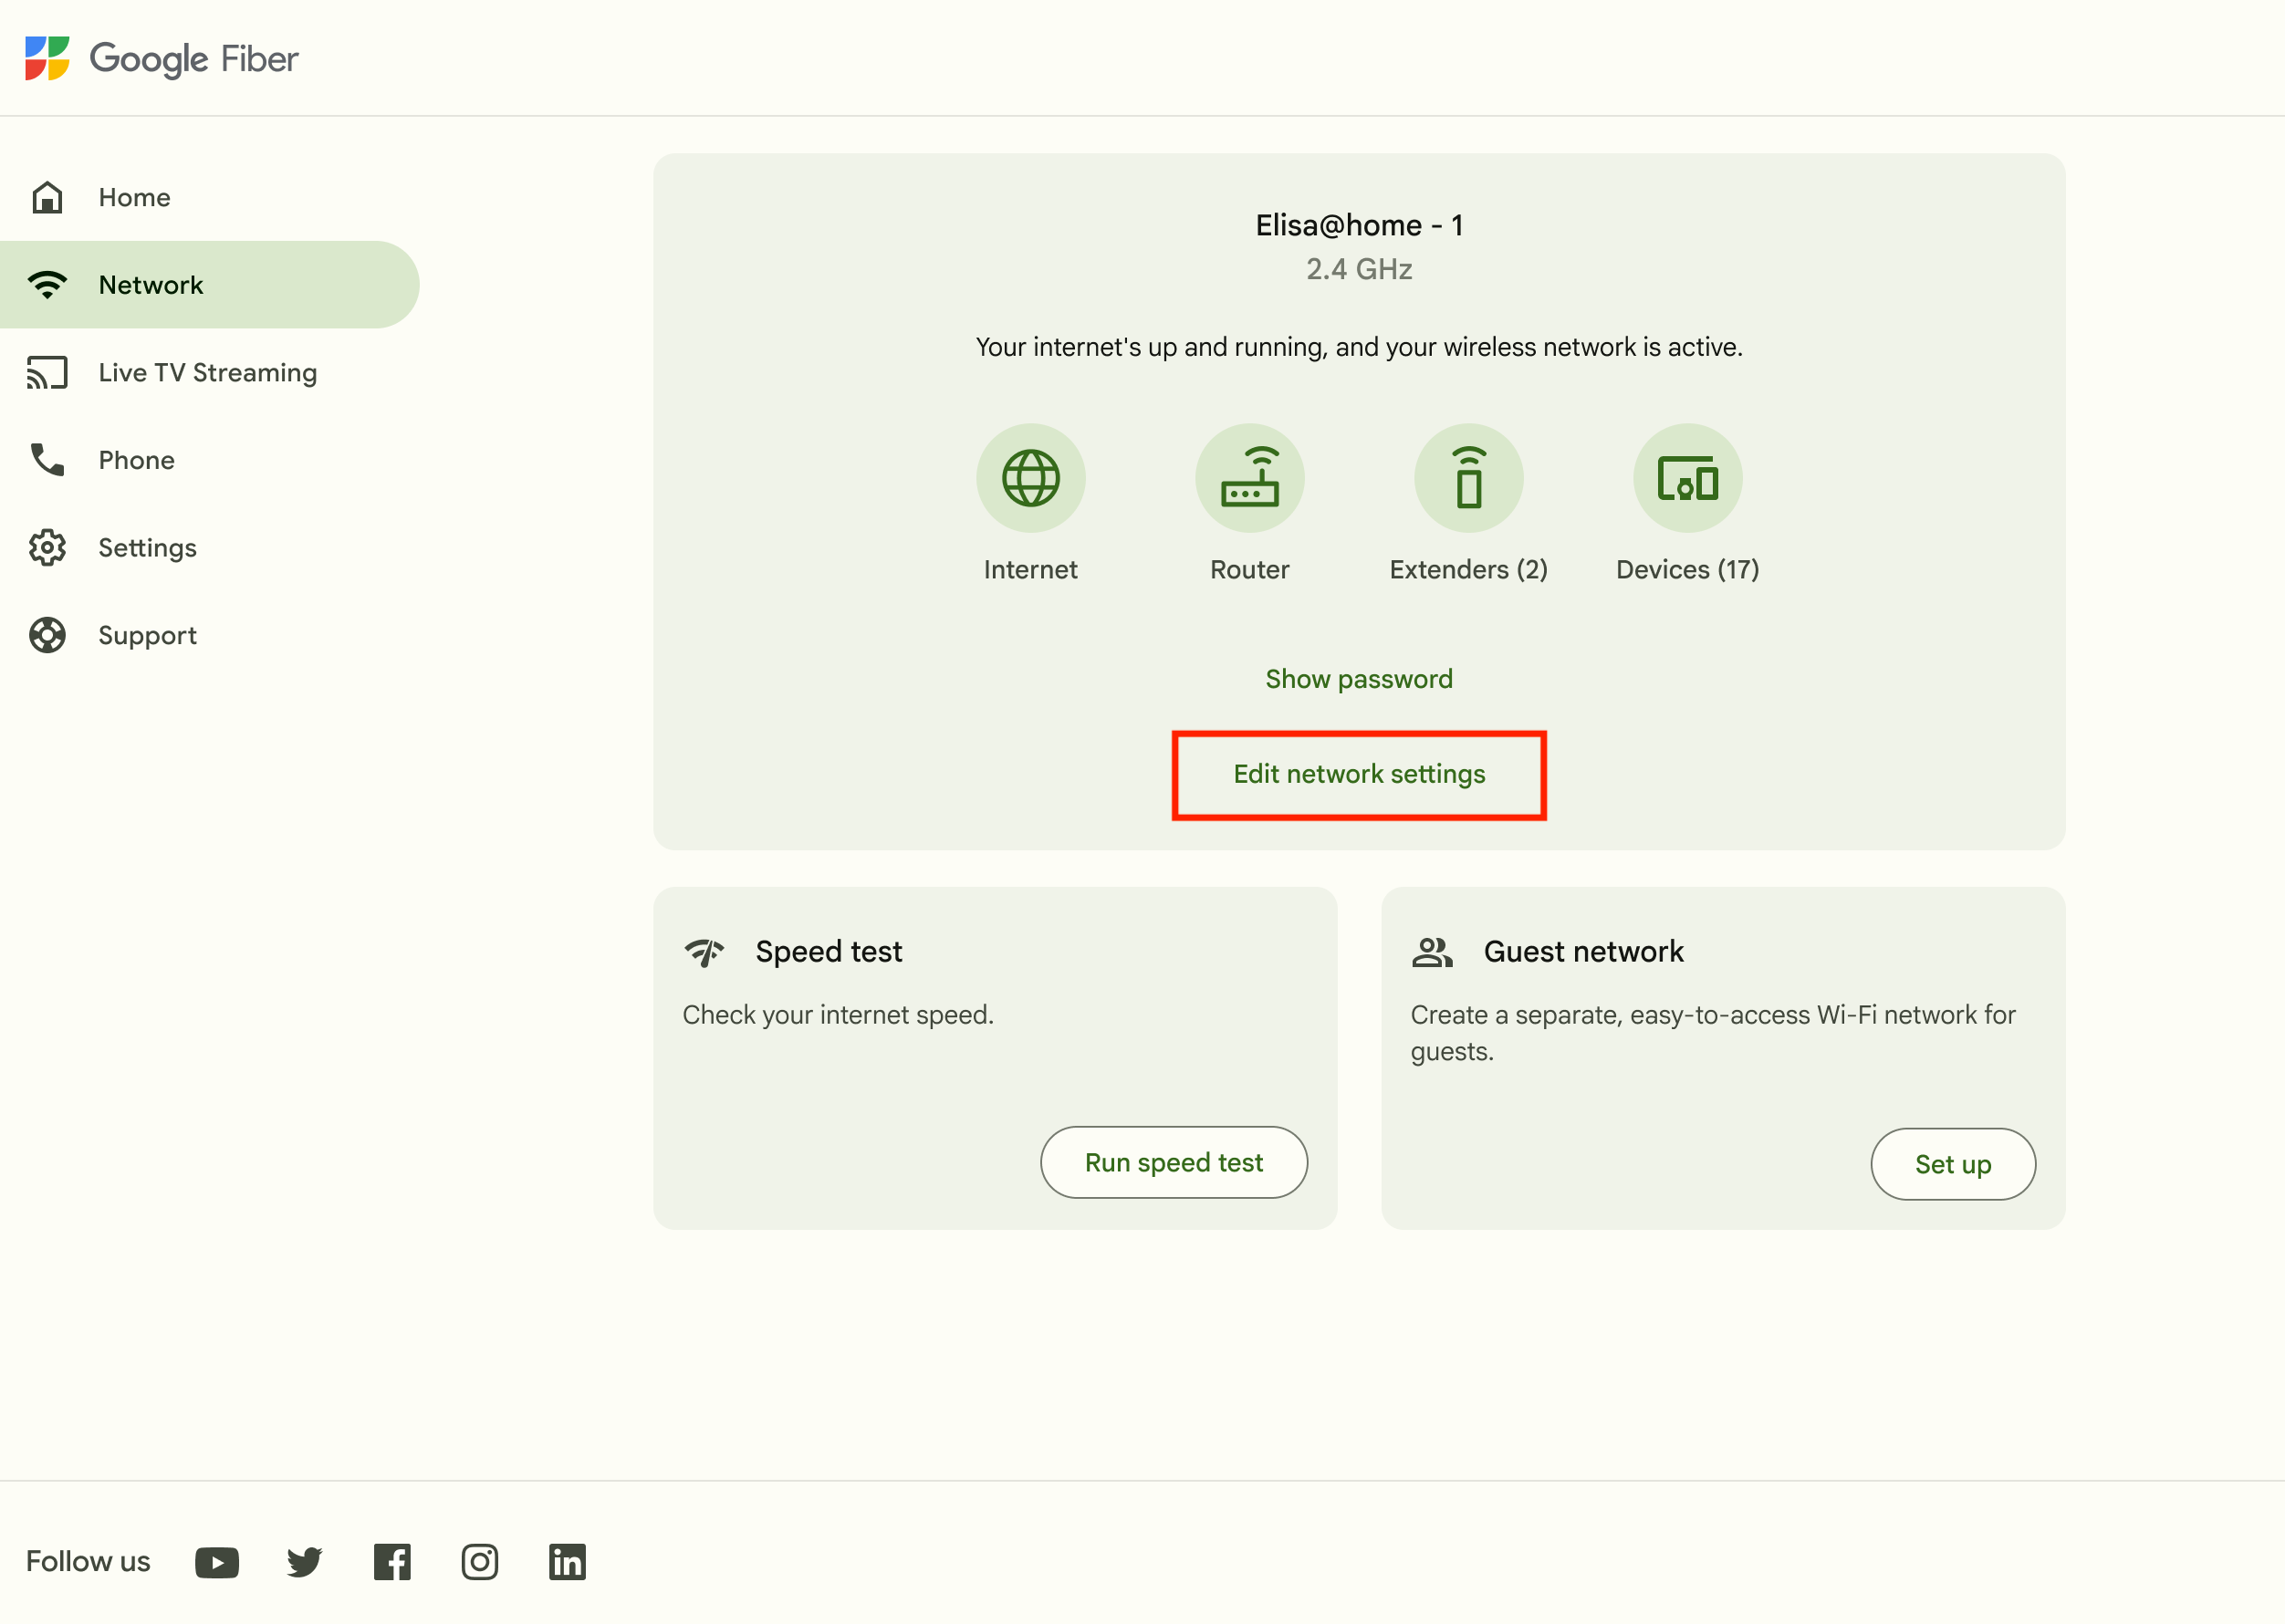Click Set up for Guest network
This screenshot has height=1624, width=2285.
1953,1164
